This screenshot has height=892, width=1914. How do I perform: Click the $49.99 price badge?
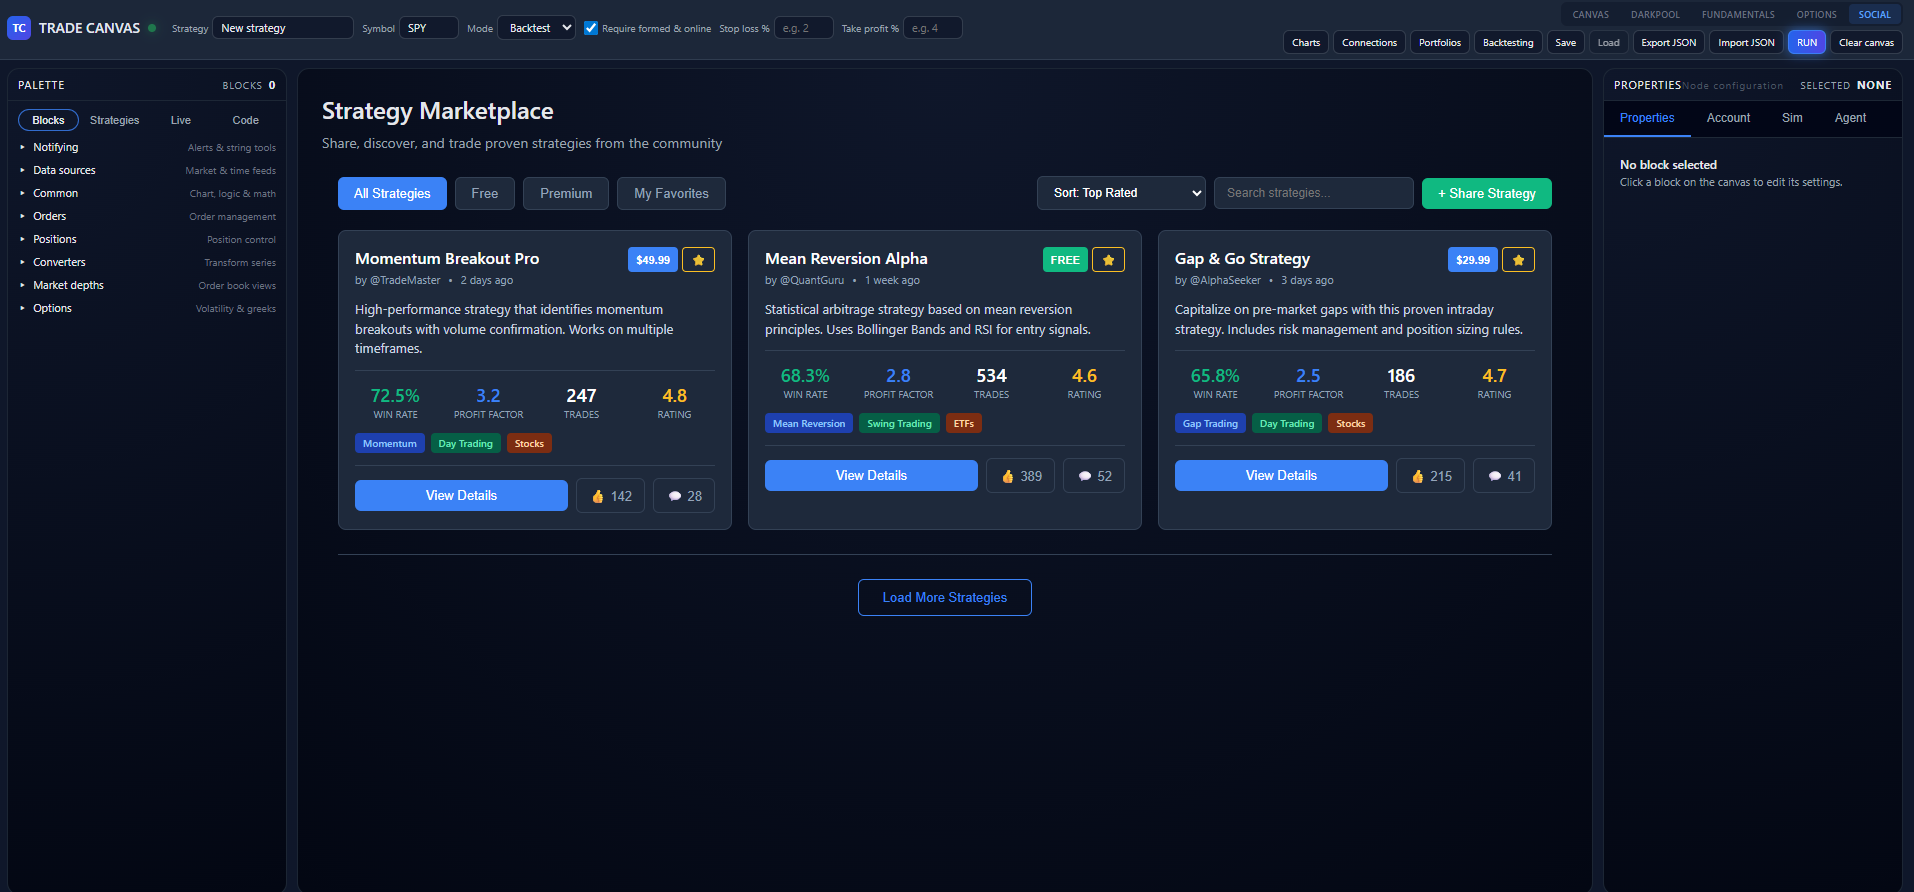point(653,260)
